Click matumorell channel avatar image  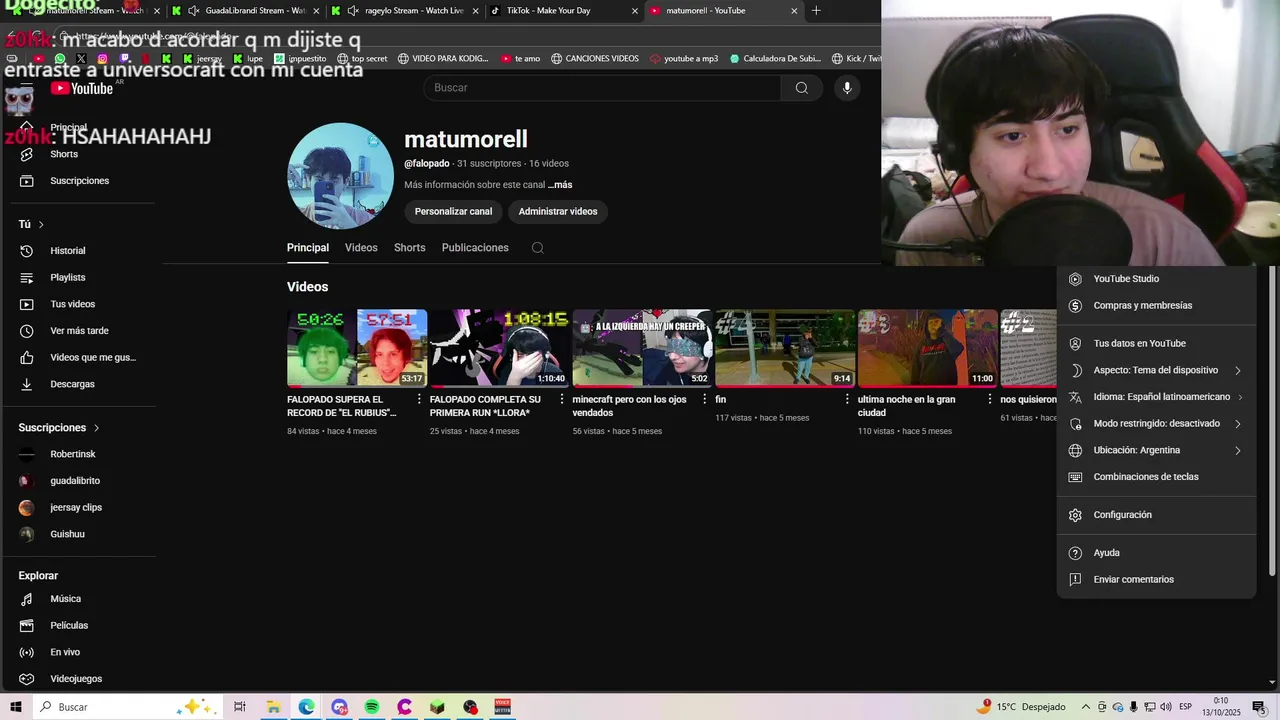pyautogui.click(x=340, y=176)
